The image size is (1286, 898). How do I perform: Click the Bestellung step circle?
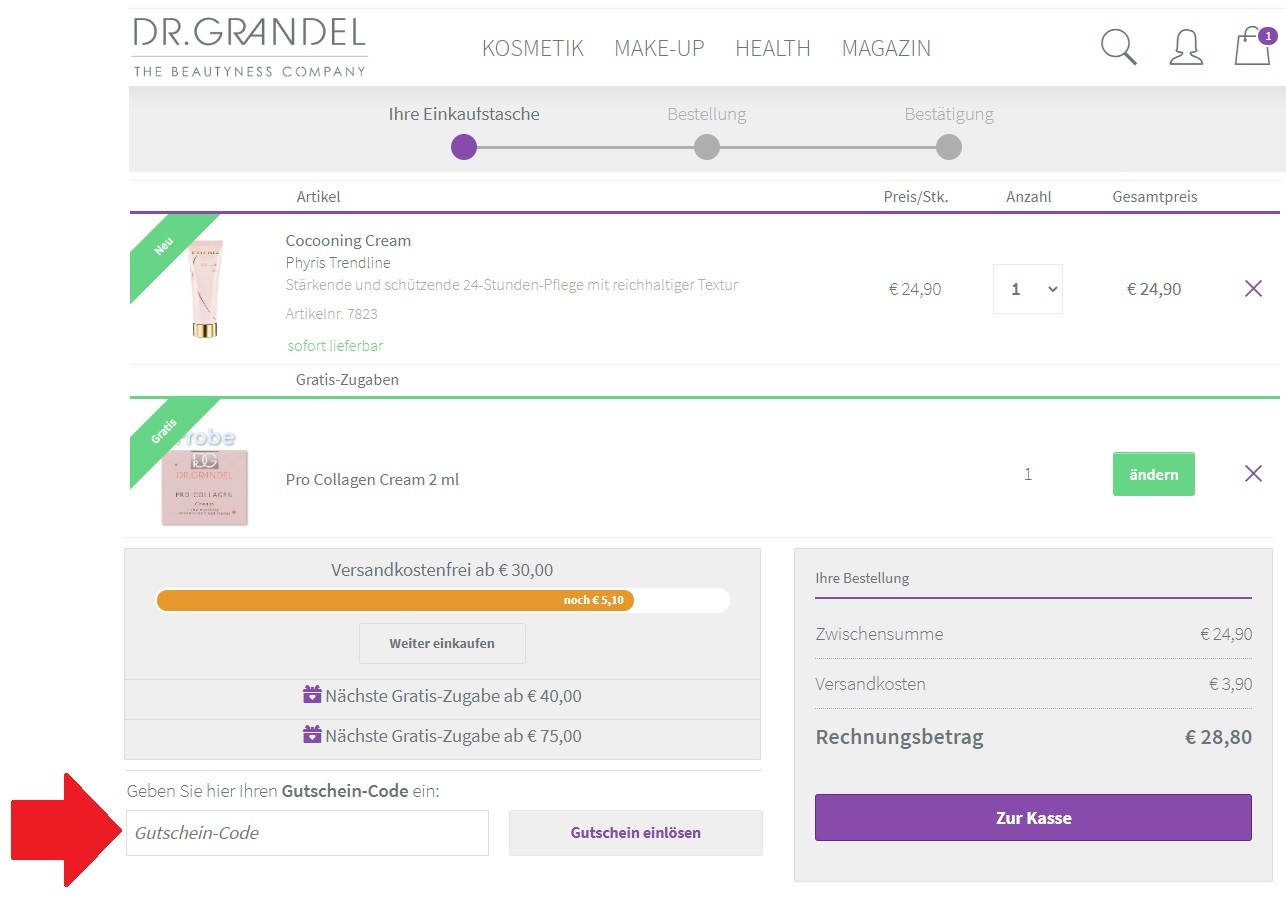tap(707, 147)
